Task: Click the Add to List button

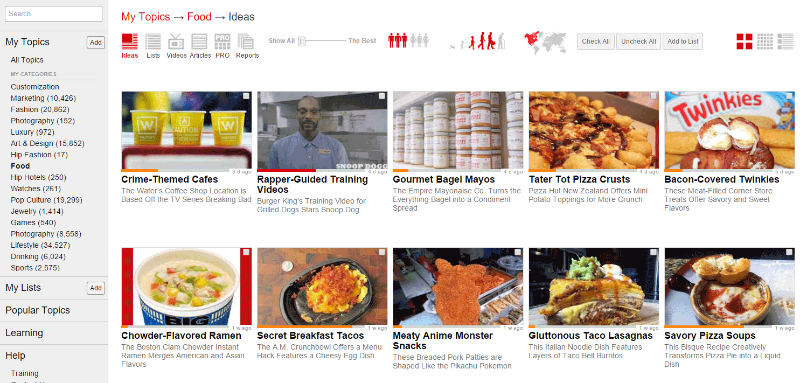Action: pyautogui.click(x=683, y=41)
